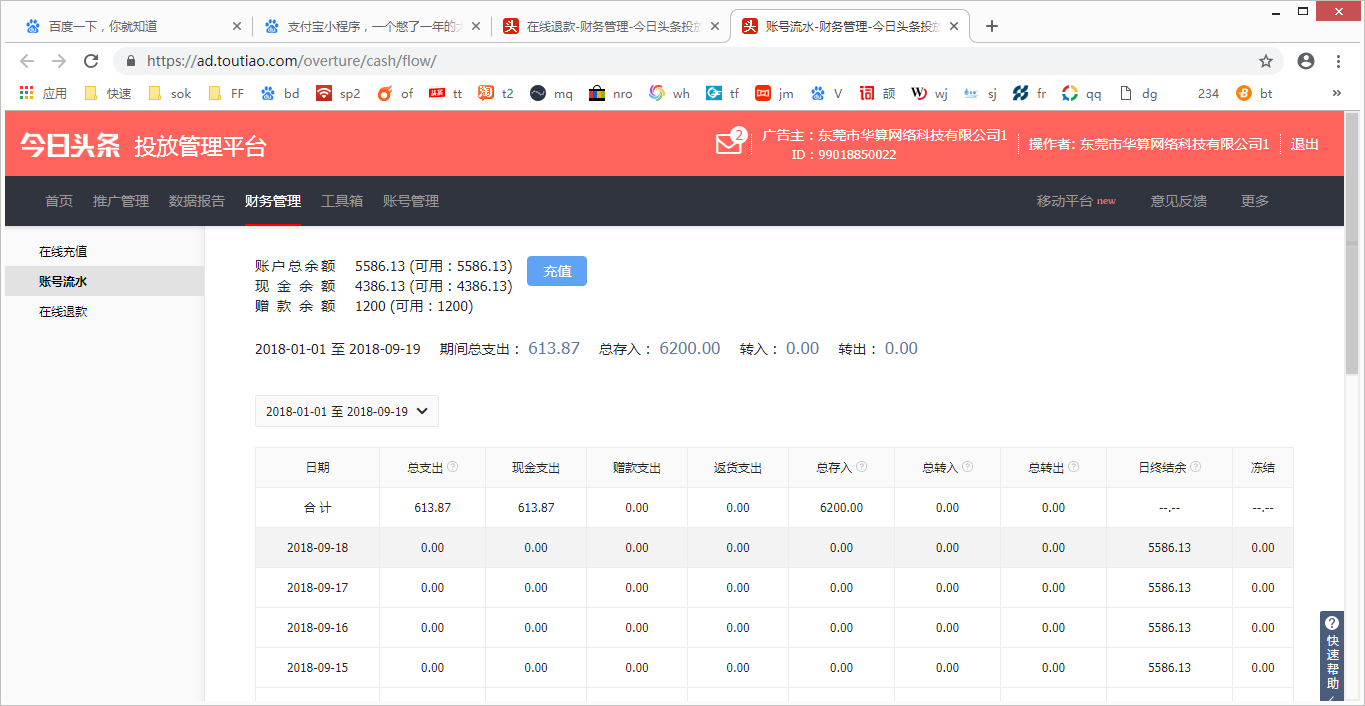Viewport: 1365px width, 706px height.
Task: Click help icon next to 总转入 header
Action: tap(967, 467)
